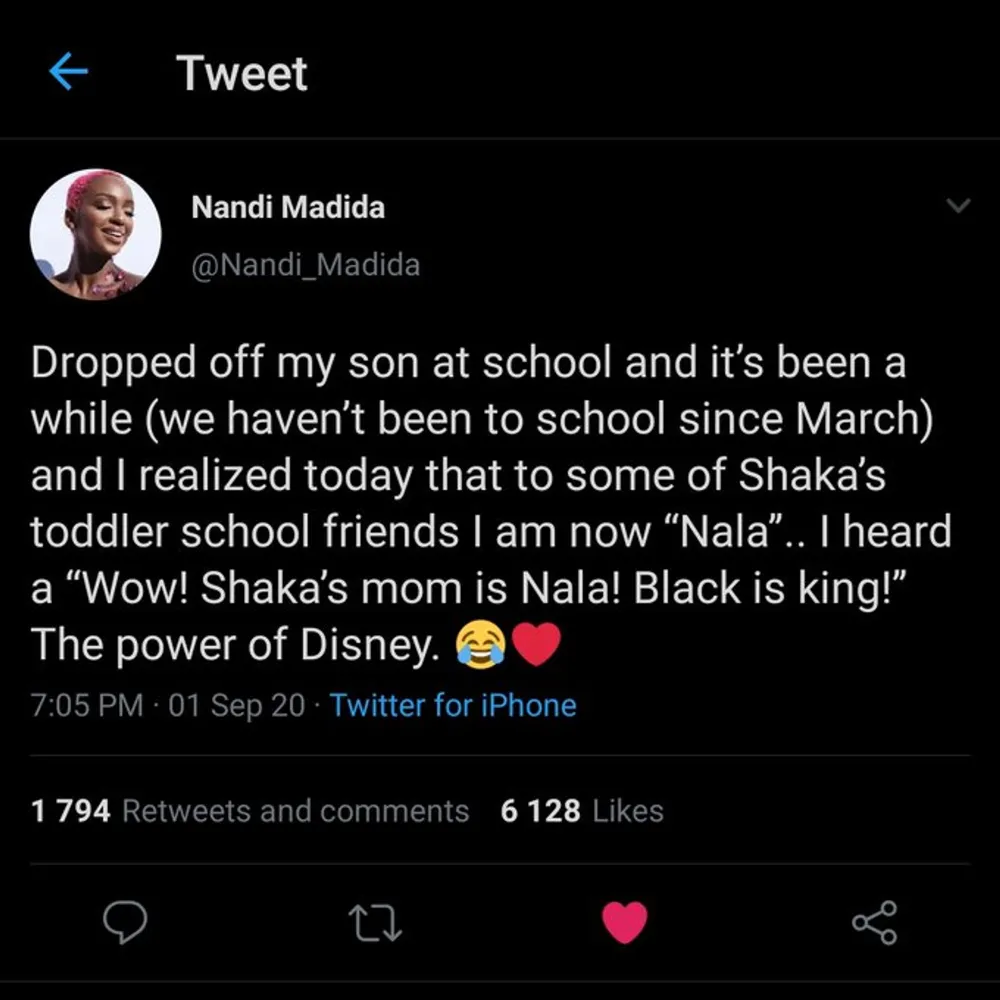The width and height of the screenshot is (1000, 1000).
Task: Share the tweet using share icon
Action: coord(874,922)
